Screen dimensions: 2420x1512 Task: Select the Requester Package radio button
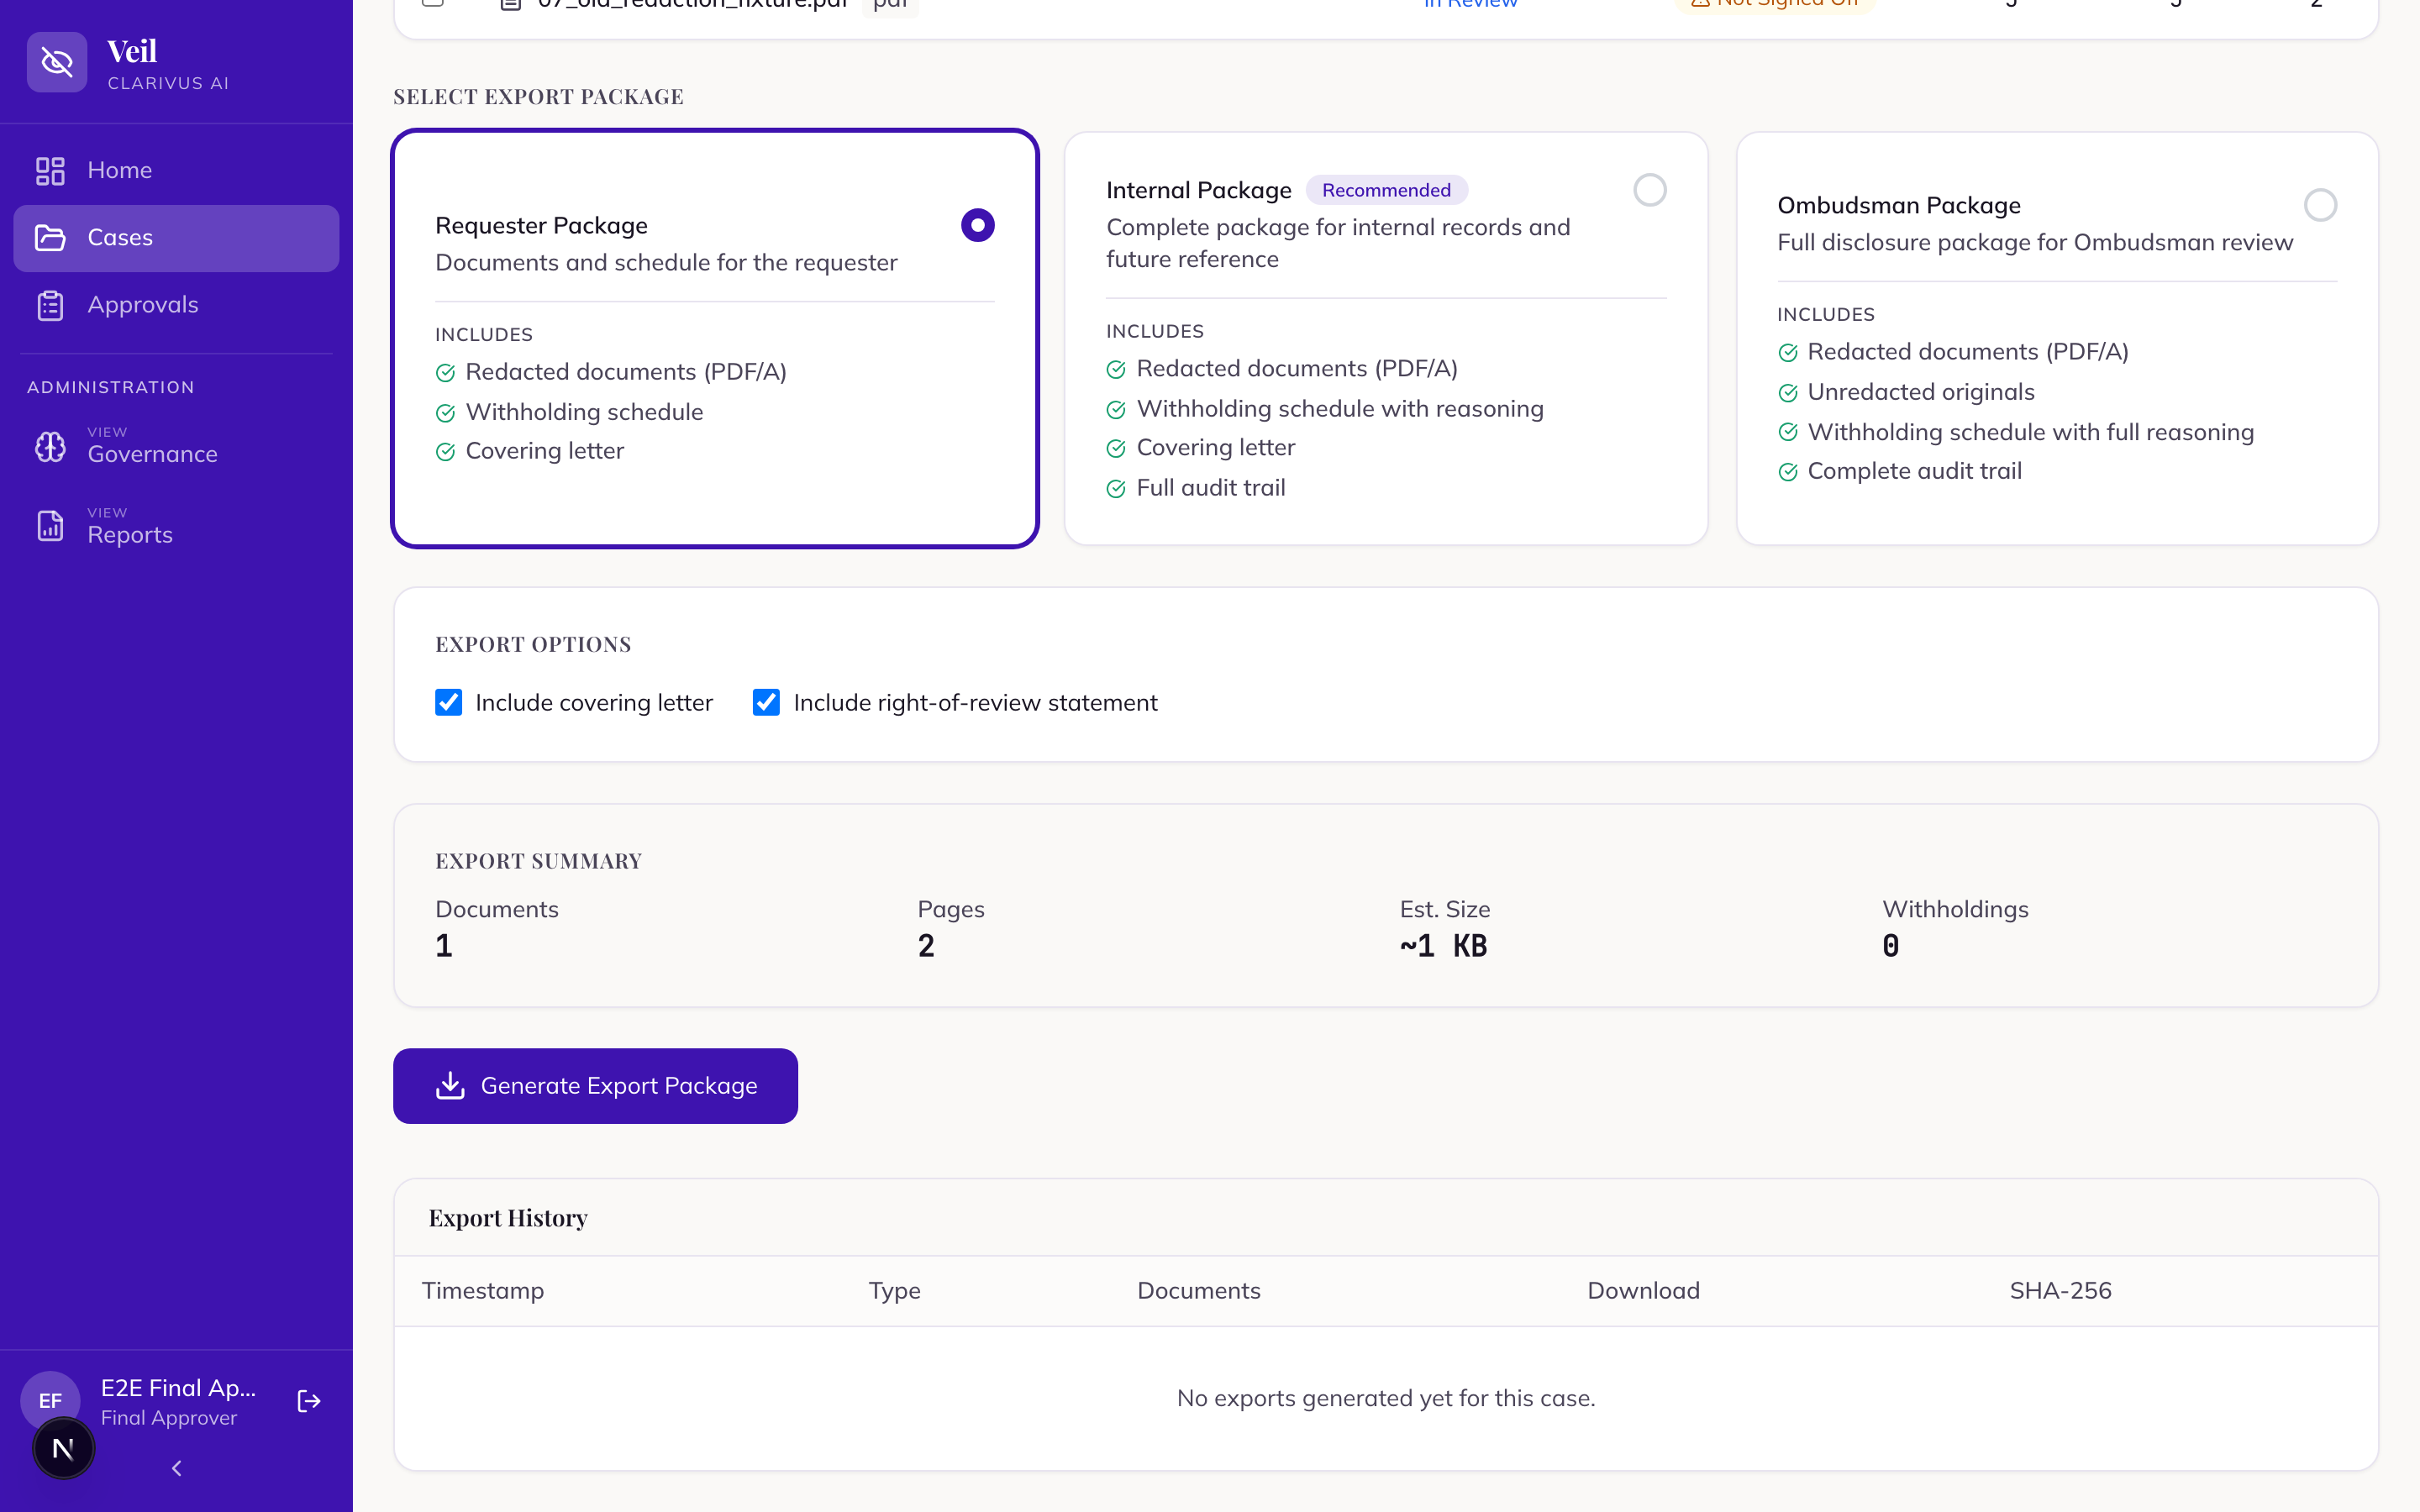pyautogui.click(x=977, y=225)
